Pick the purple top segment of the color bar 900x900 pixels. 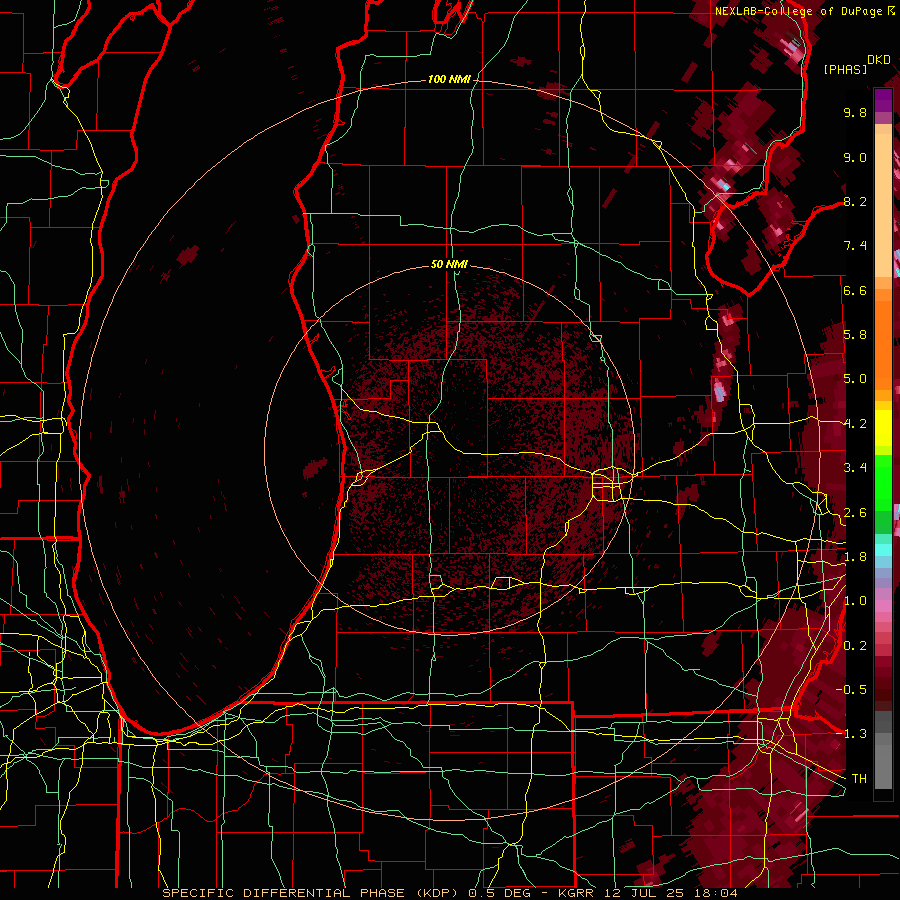883,100
